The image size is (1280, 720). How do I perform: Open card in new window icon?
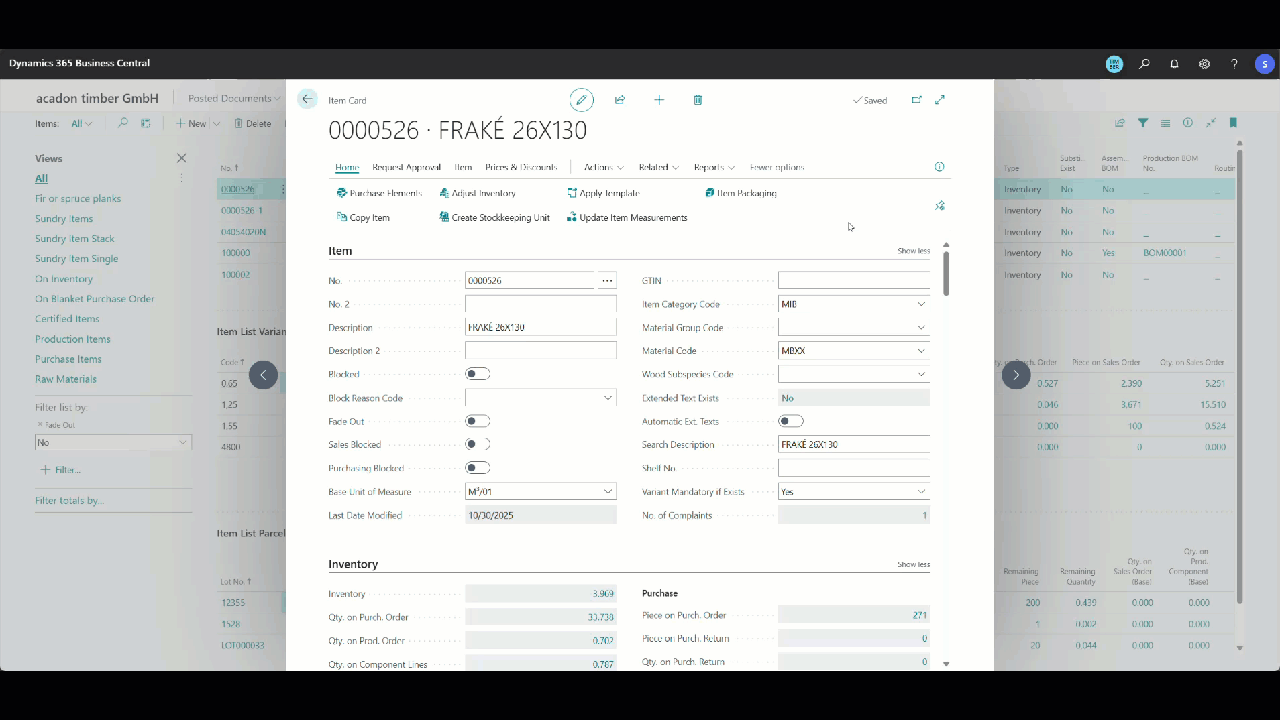tap(916, 100)
